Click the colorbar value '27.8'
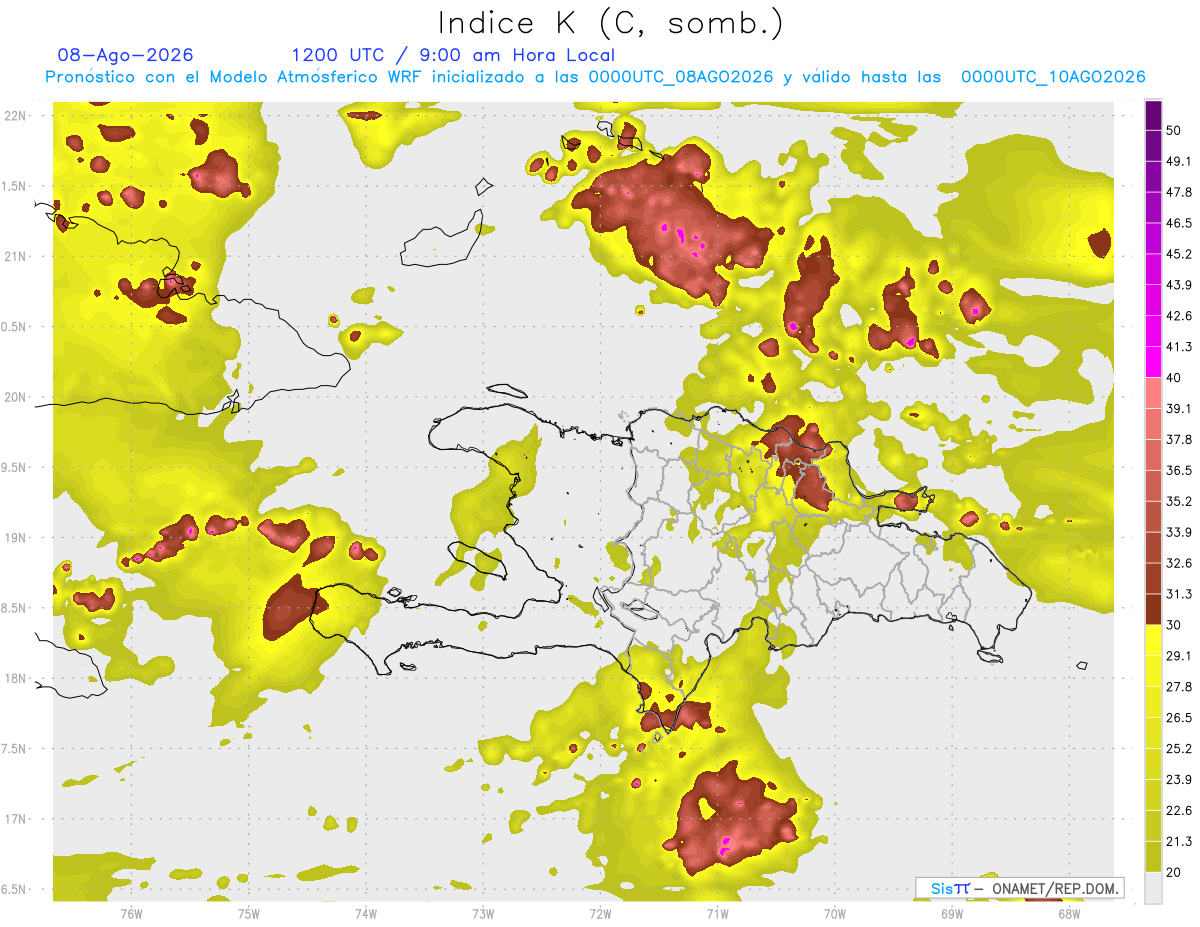This screenshot has width=1200, height=927. coord(1179,687)
